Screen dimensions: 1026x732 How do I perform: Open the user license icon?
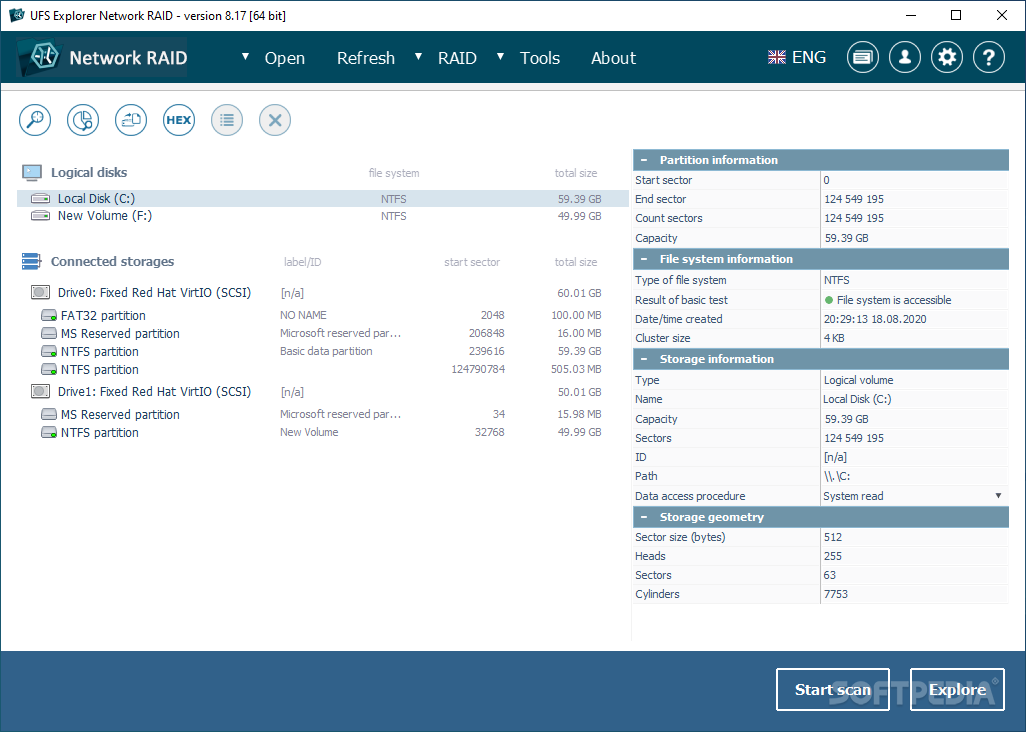pos(905,58)
